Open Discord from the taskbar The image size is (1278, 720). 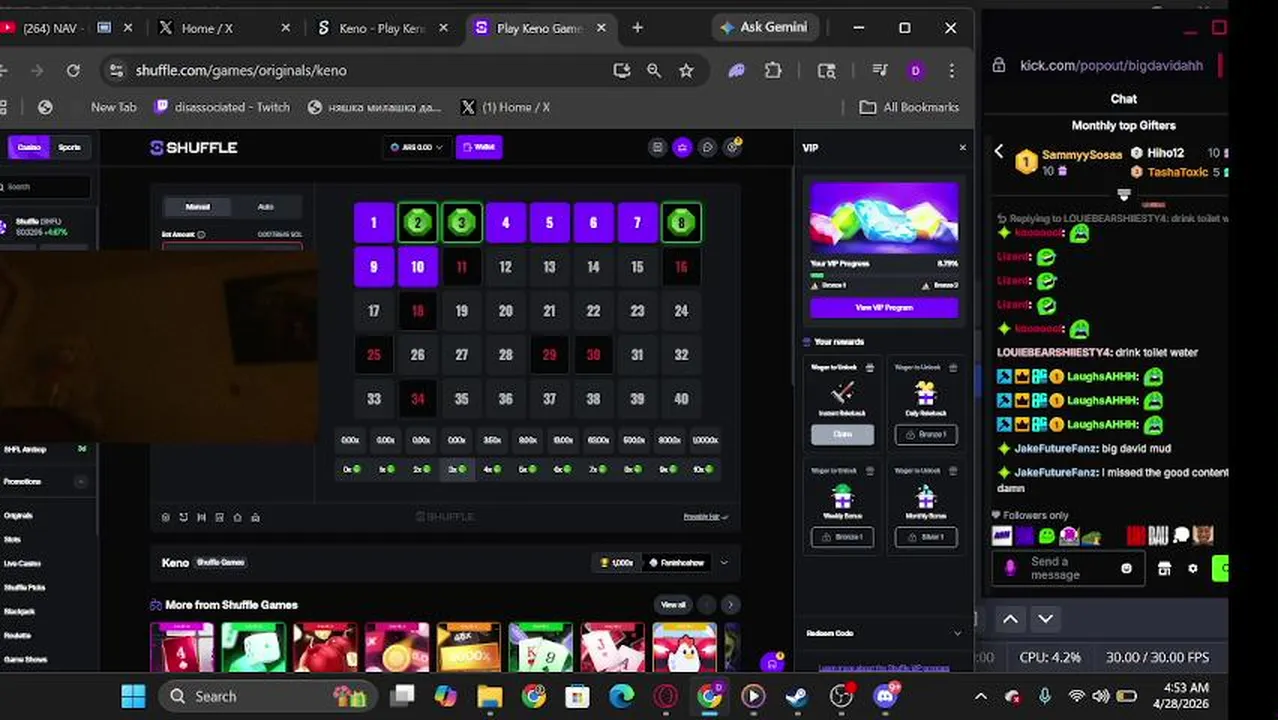pos(885,696)
